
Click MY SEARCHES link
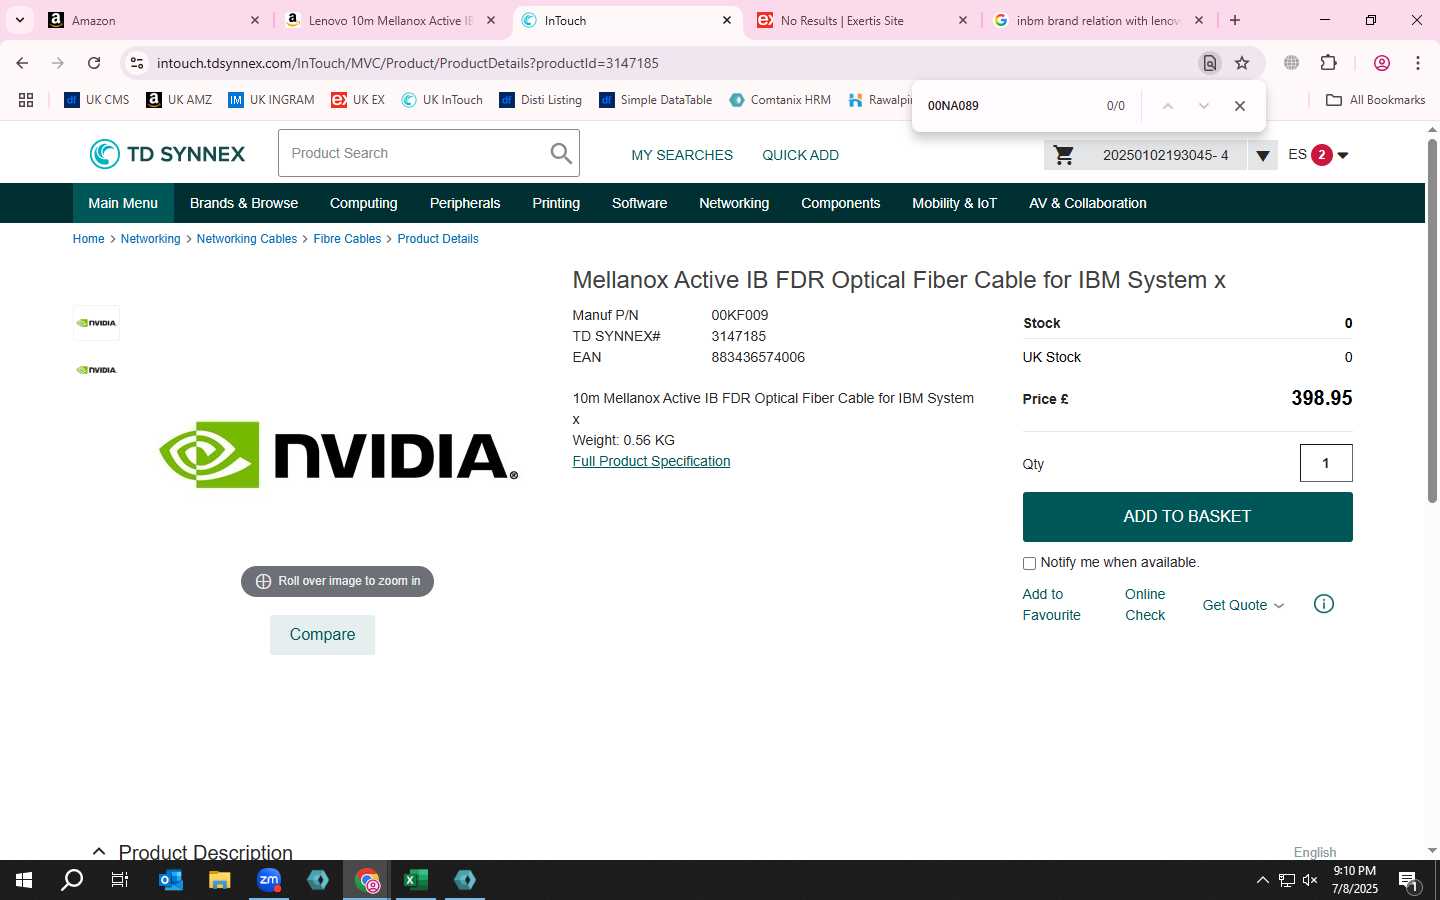pos(682,155)
